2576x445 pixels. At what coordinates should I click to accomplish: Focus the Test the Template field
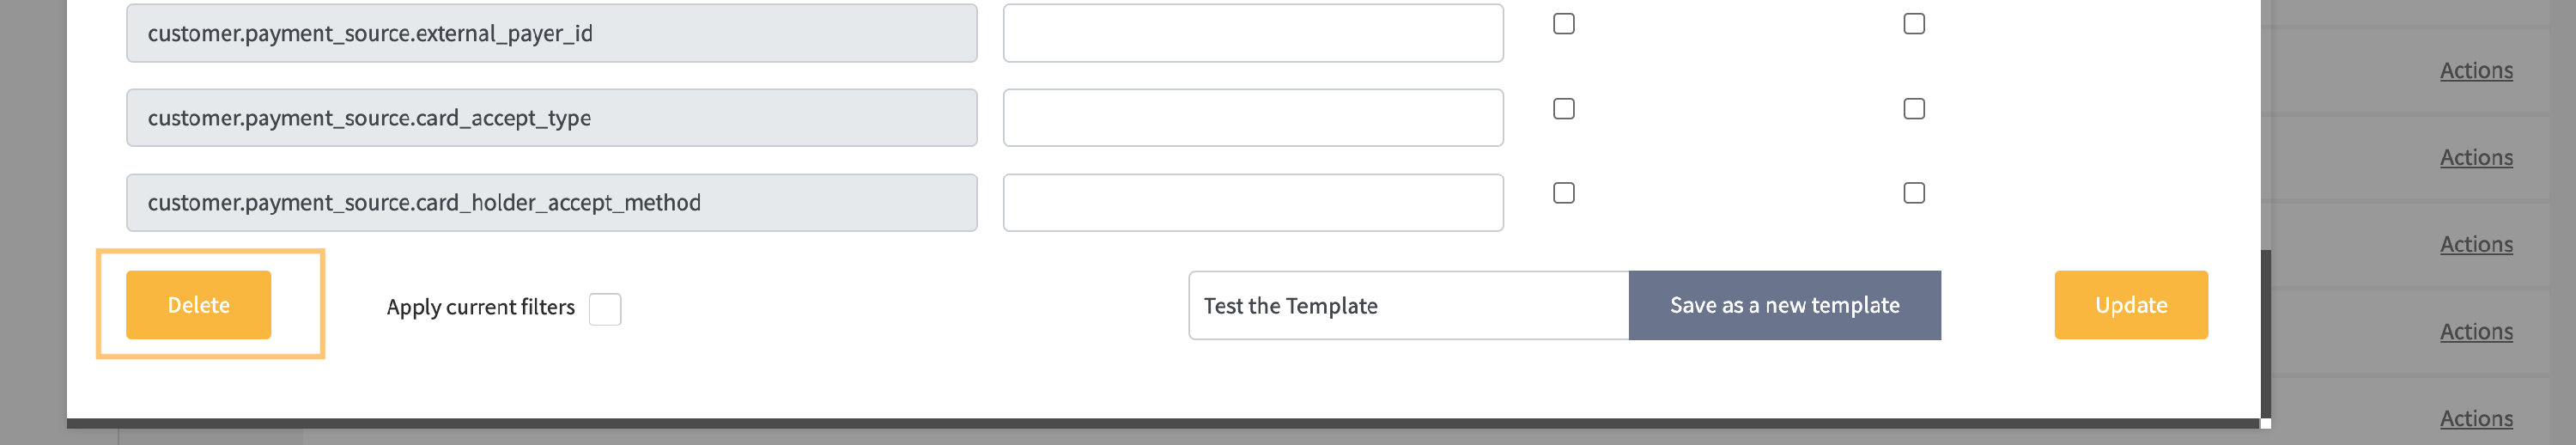pos(1408,306)
